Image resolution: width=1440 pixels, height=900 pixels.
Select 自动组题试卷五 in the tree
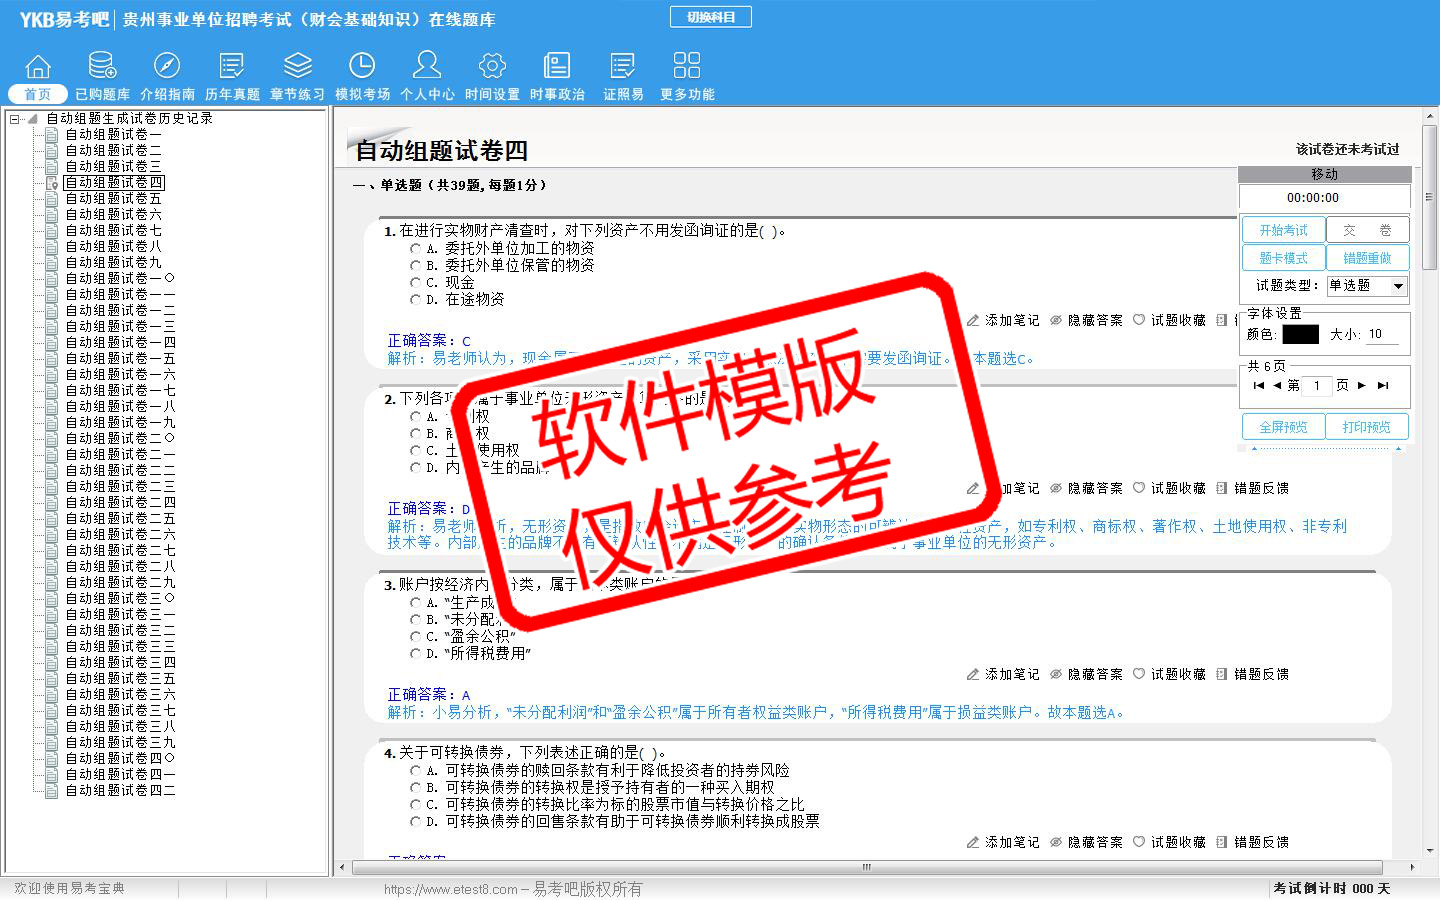[x=113, y=198]
